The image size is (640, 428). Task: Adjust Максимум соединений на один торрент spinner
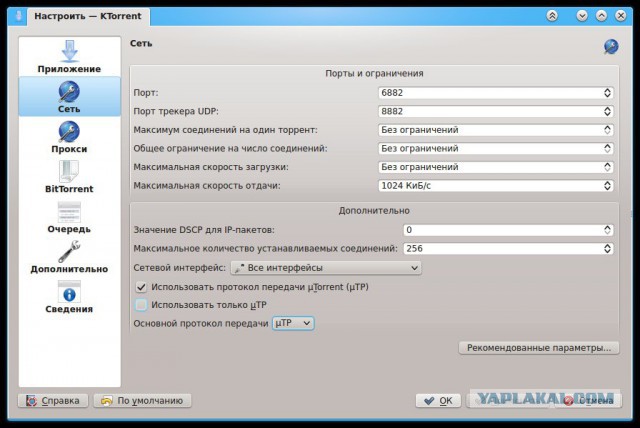click(x=607, y=130)
